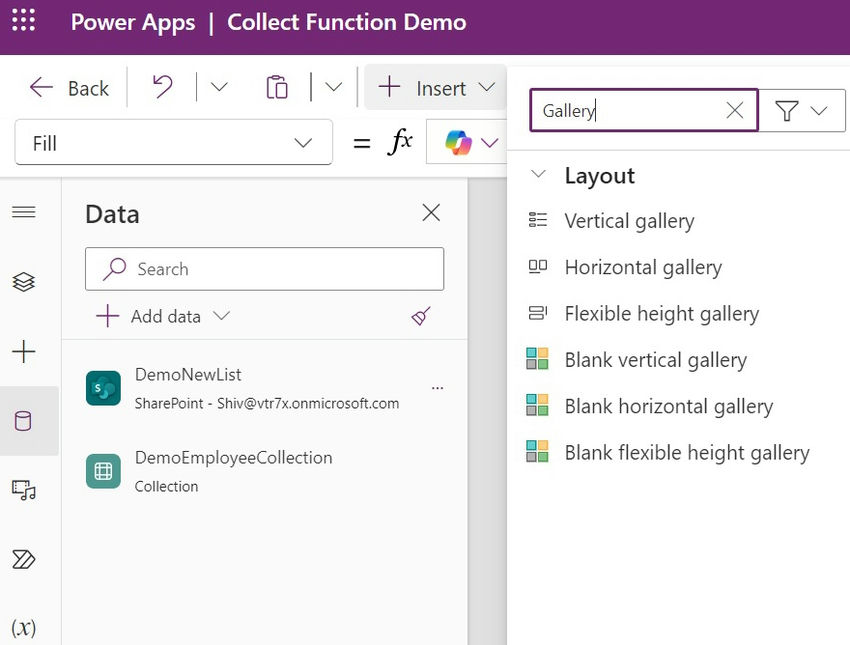Collapse the Layout section
This screenshot has width=850, height=645.
click(x=538, y=175)
